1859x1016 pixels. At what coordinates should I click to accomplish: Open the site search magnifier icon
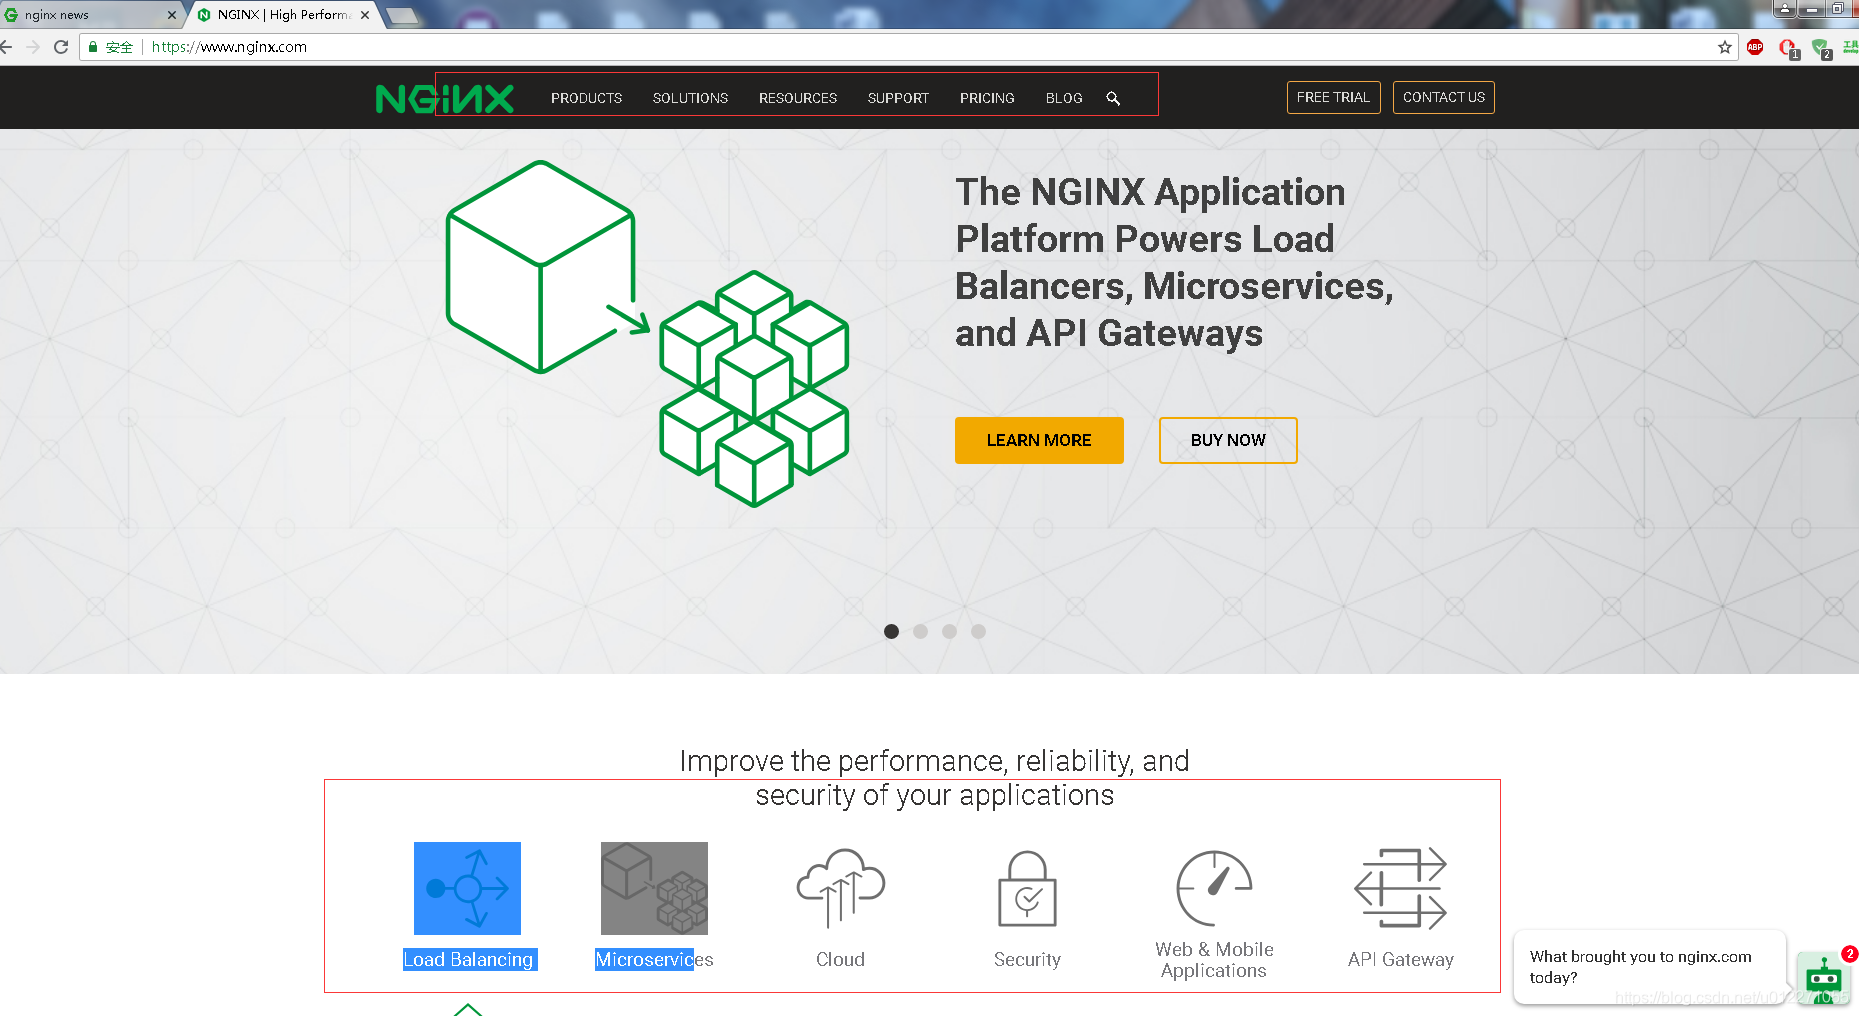tap(1113, 98)
